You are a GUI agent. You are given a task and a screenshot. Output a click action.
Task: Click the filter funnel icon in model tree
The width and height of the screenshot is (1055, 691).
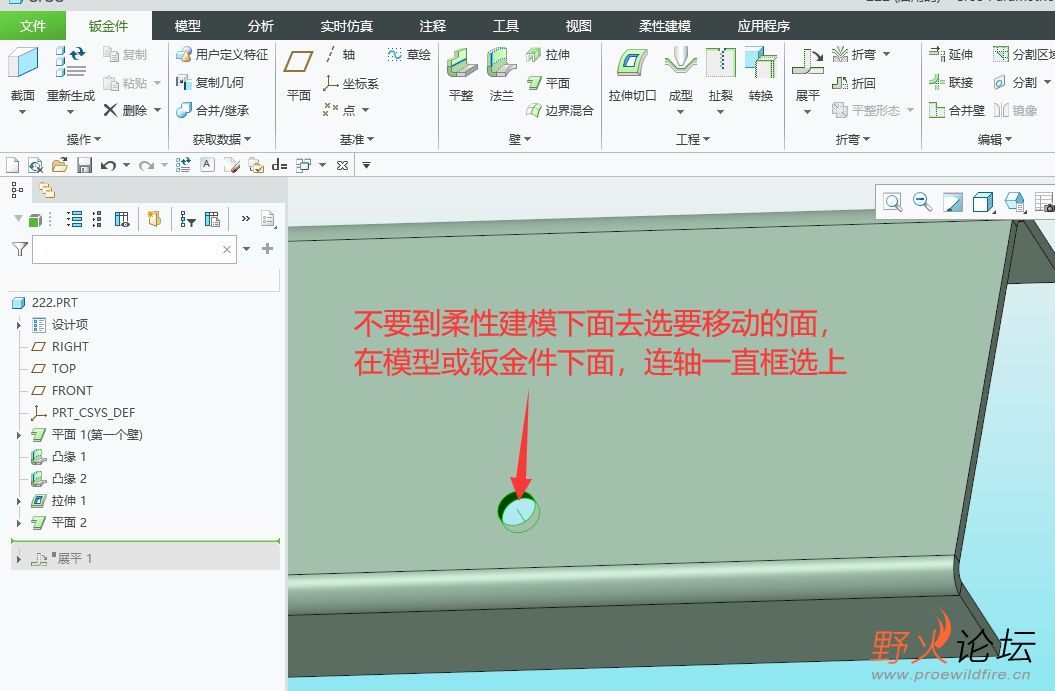point(20,250)
